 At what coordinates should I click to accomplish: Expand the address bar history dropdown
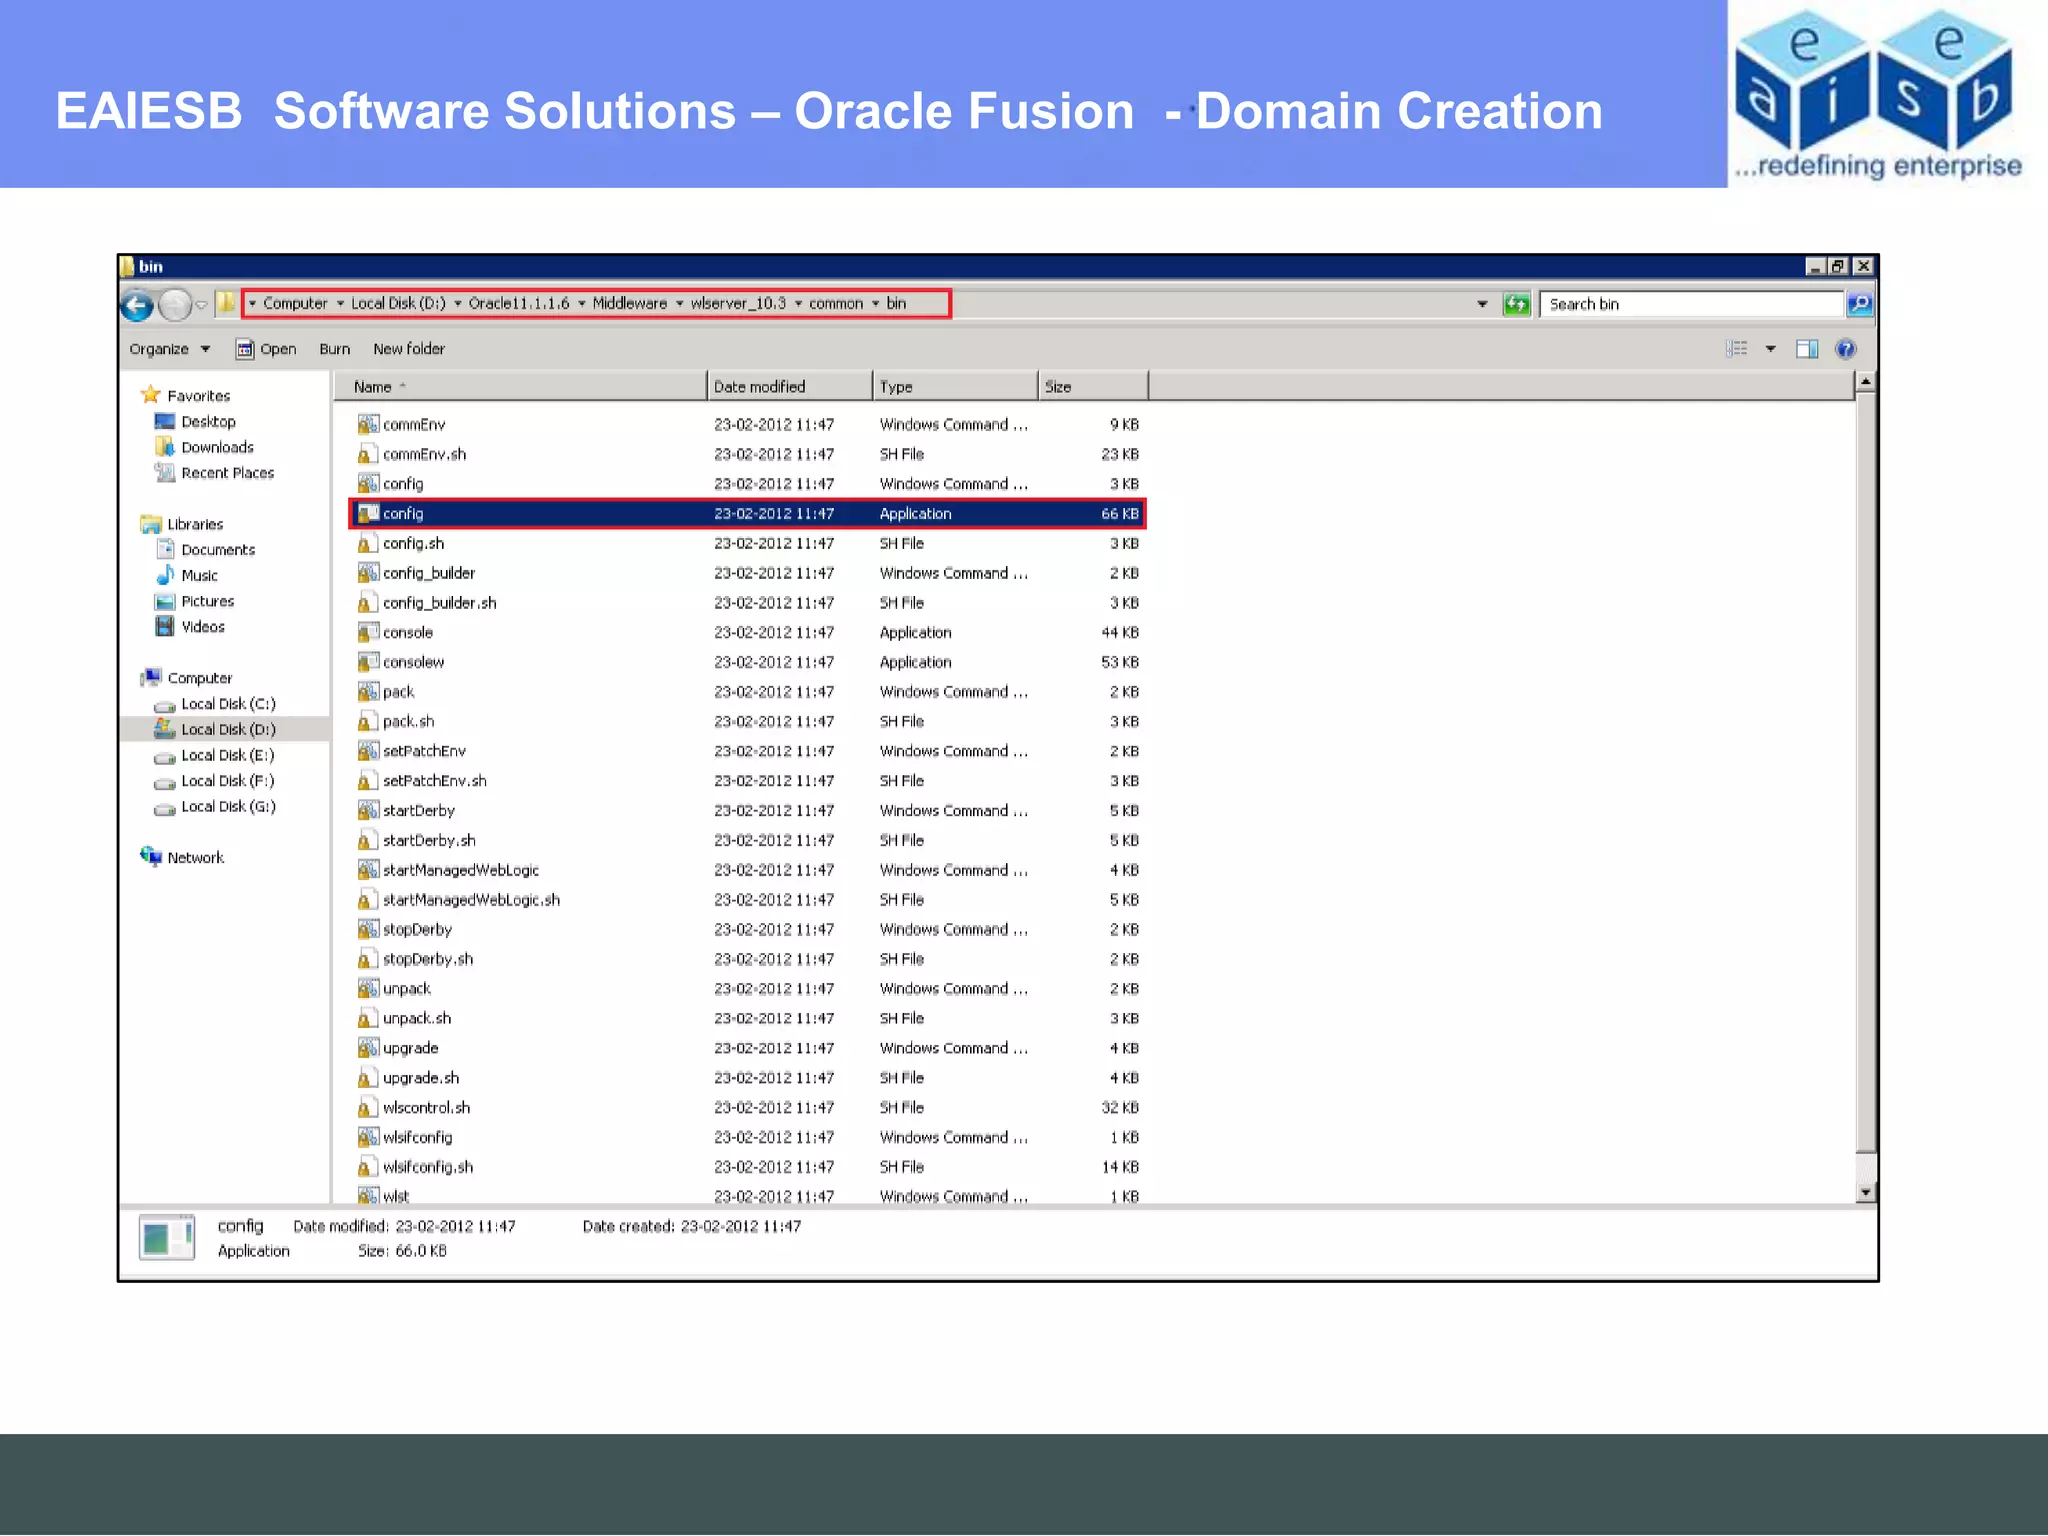[x=1482, y=304]
